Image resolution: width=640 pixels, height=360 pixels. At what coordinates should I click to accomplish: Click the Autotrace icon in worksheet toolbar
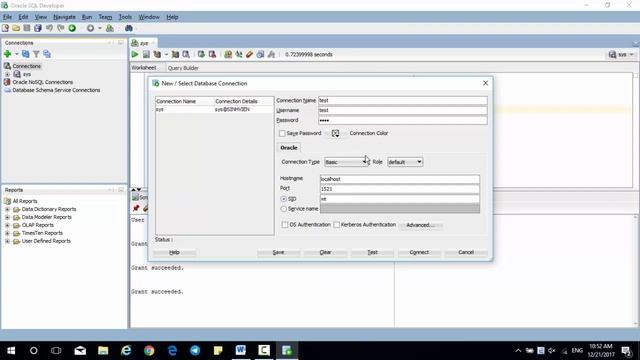point(175,54)
